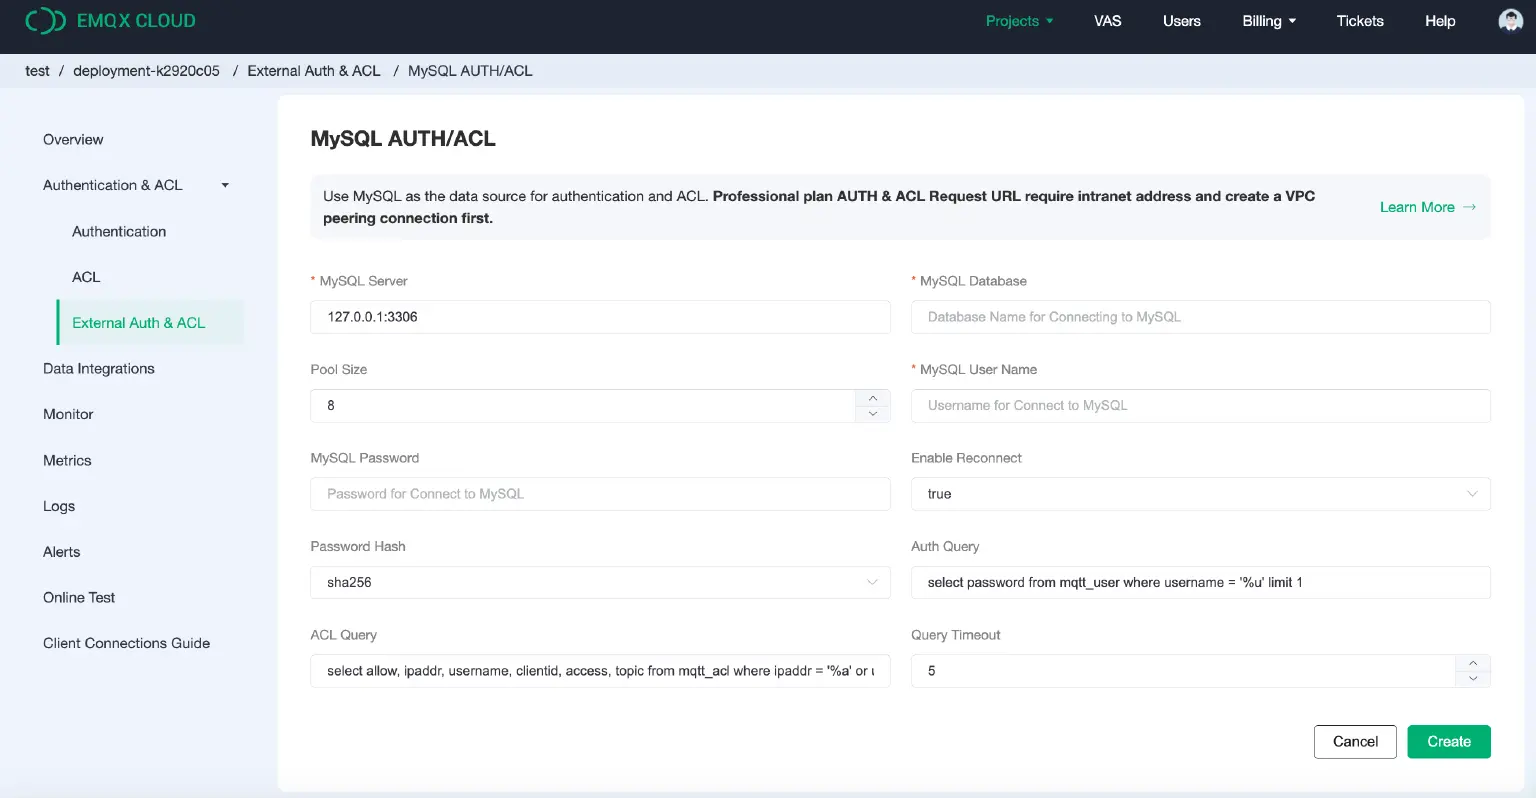Image resolution: width=1536 pixels, height=798 pixels.
Task: Click the Learn More arrow icon
Action: click(x=1468, y=207)
